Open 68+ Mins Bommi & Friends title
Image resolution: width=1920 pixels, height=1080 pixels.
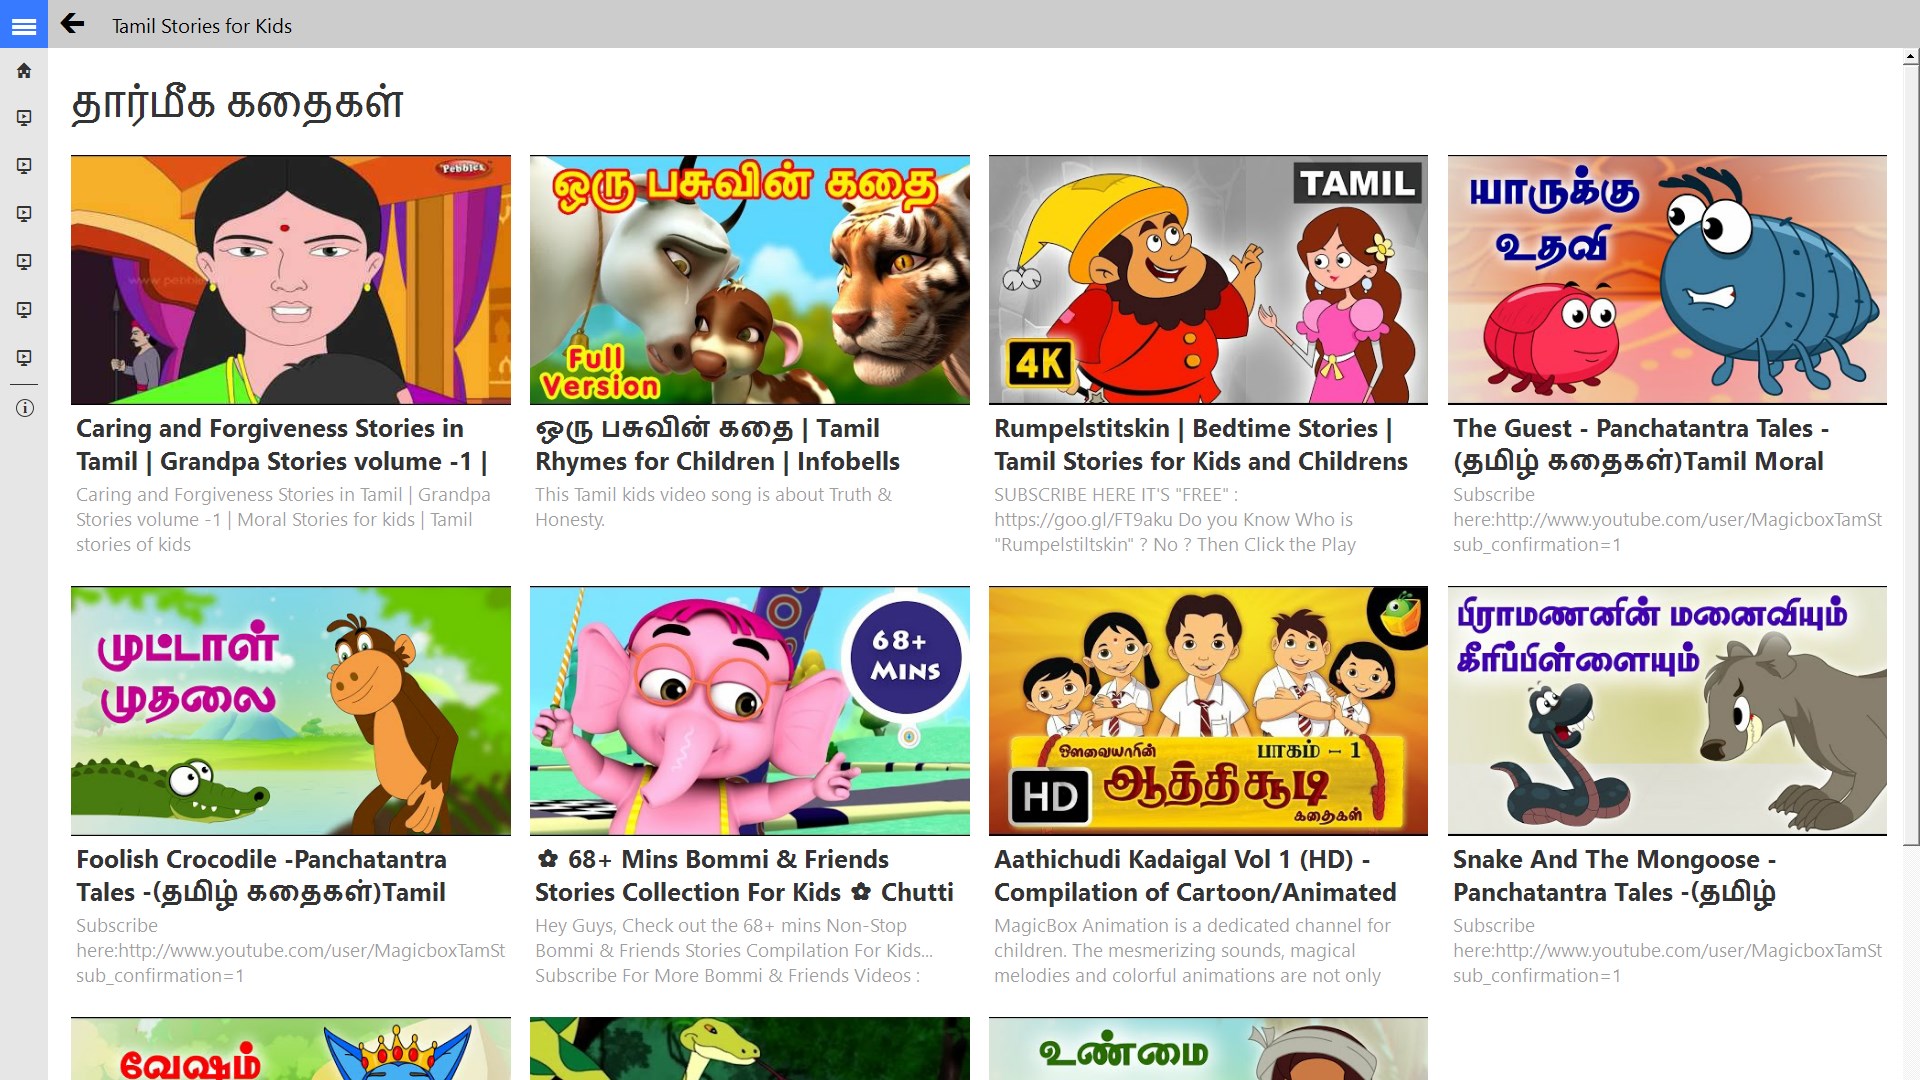click(x=744, y=876)
